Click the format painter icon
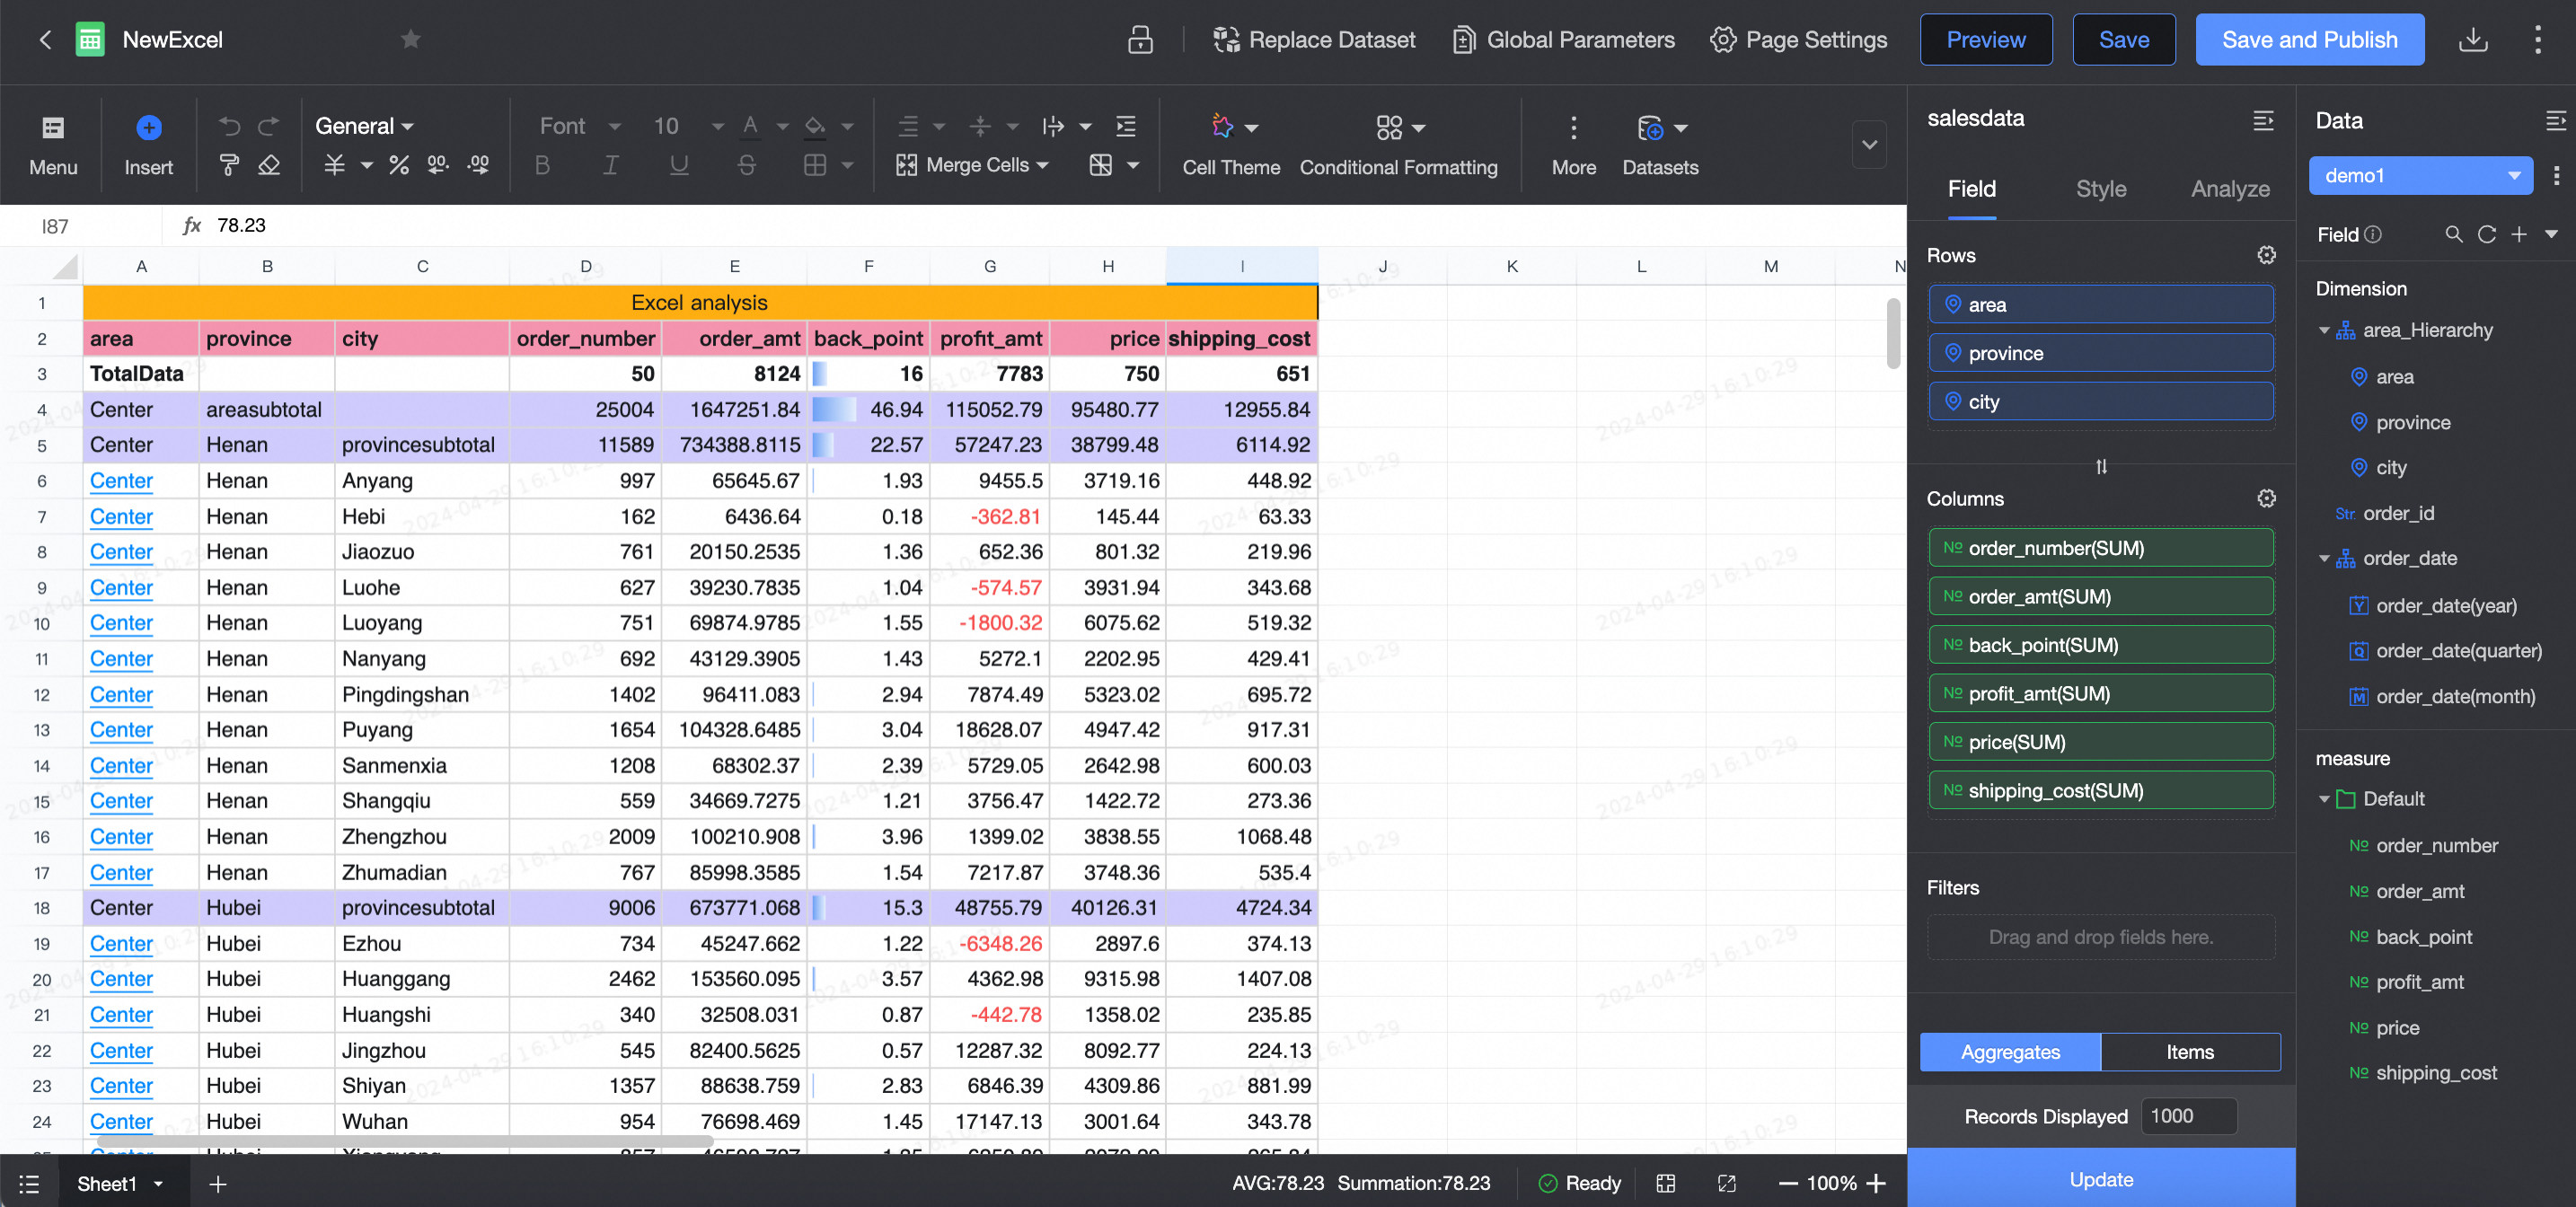 pyautogui.click(x=229, y=165)
